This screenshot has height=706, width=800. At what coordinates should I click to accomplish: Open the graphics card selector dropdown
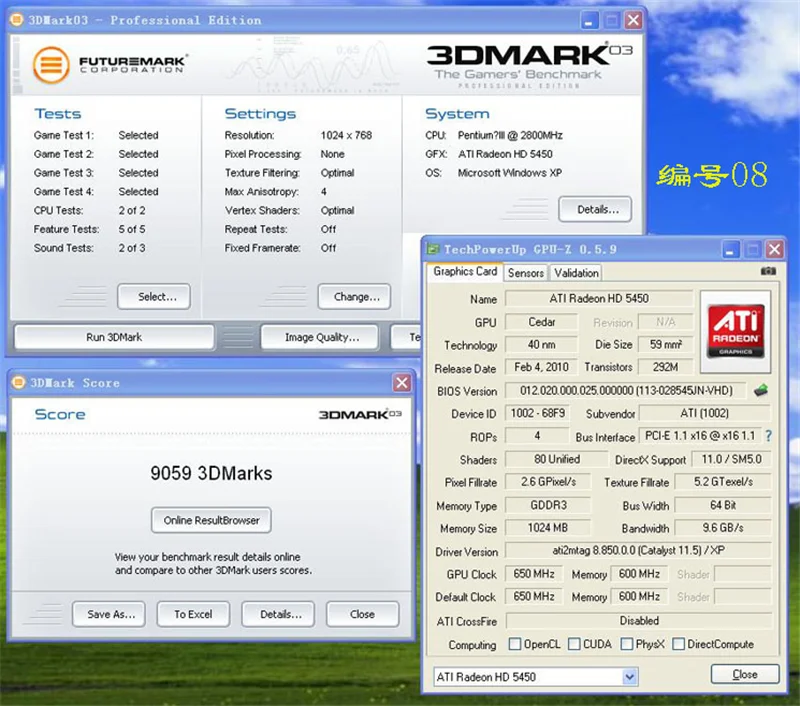click(x=628, y=677)
